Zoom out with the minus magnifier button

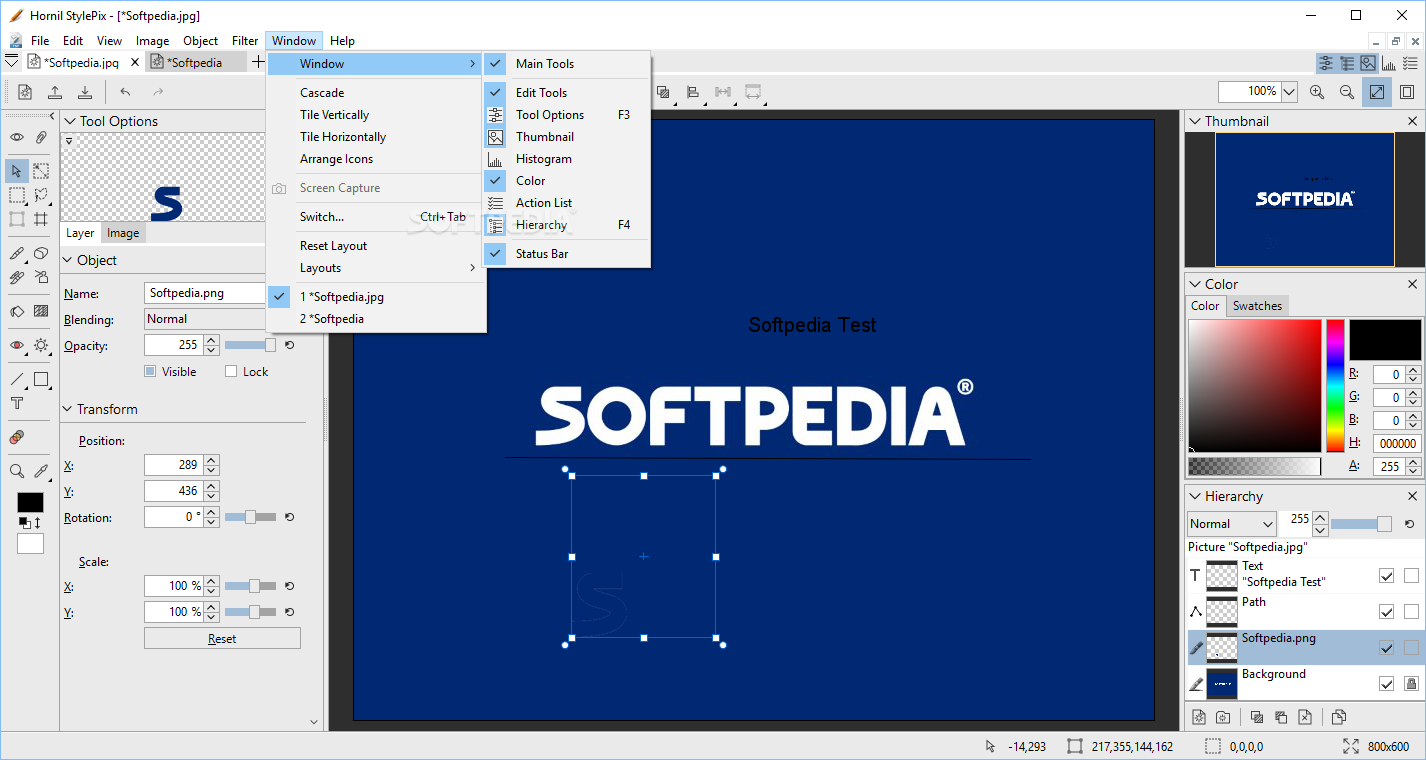click(x=1347, y=92)
